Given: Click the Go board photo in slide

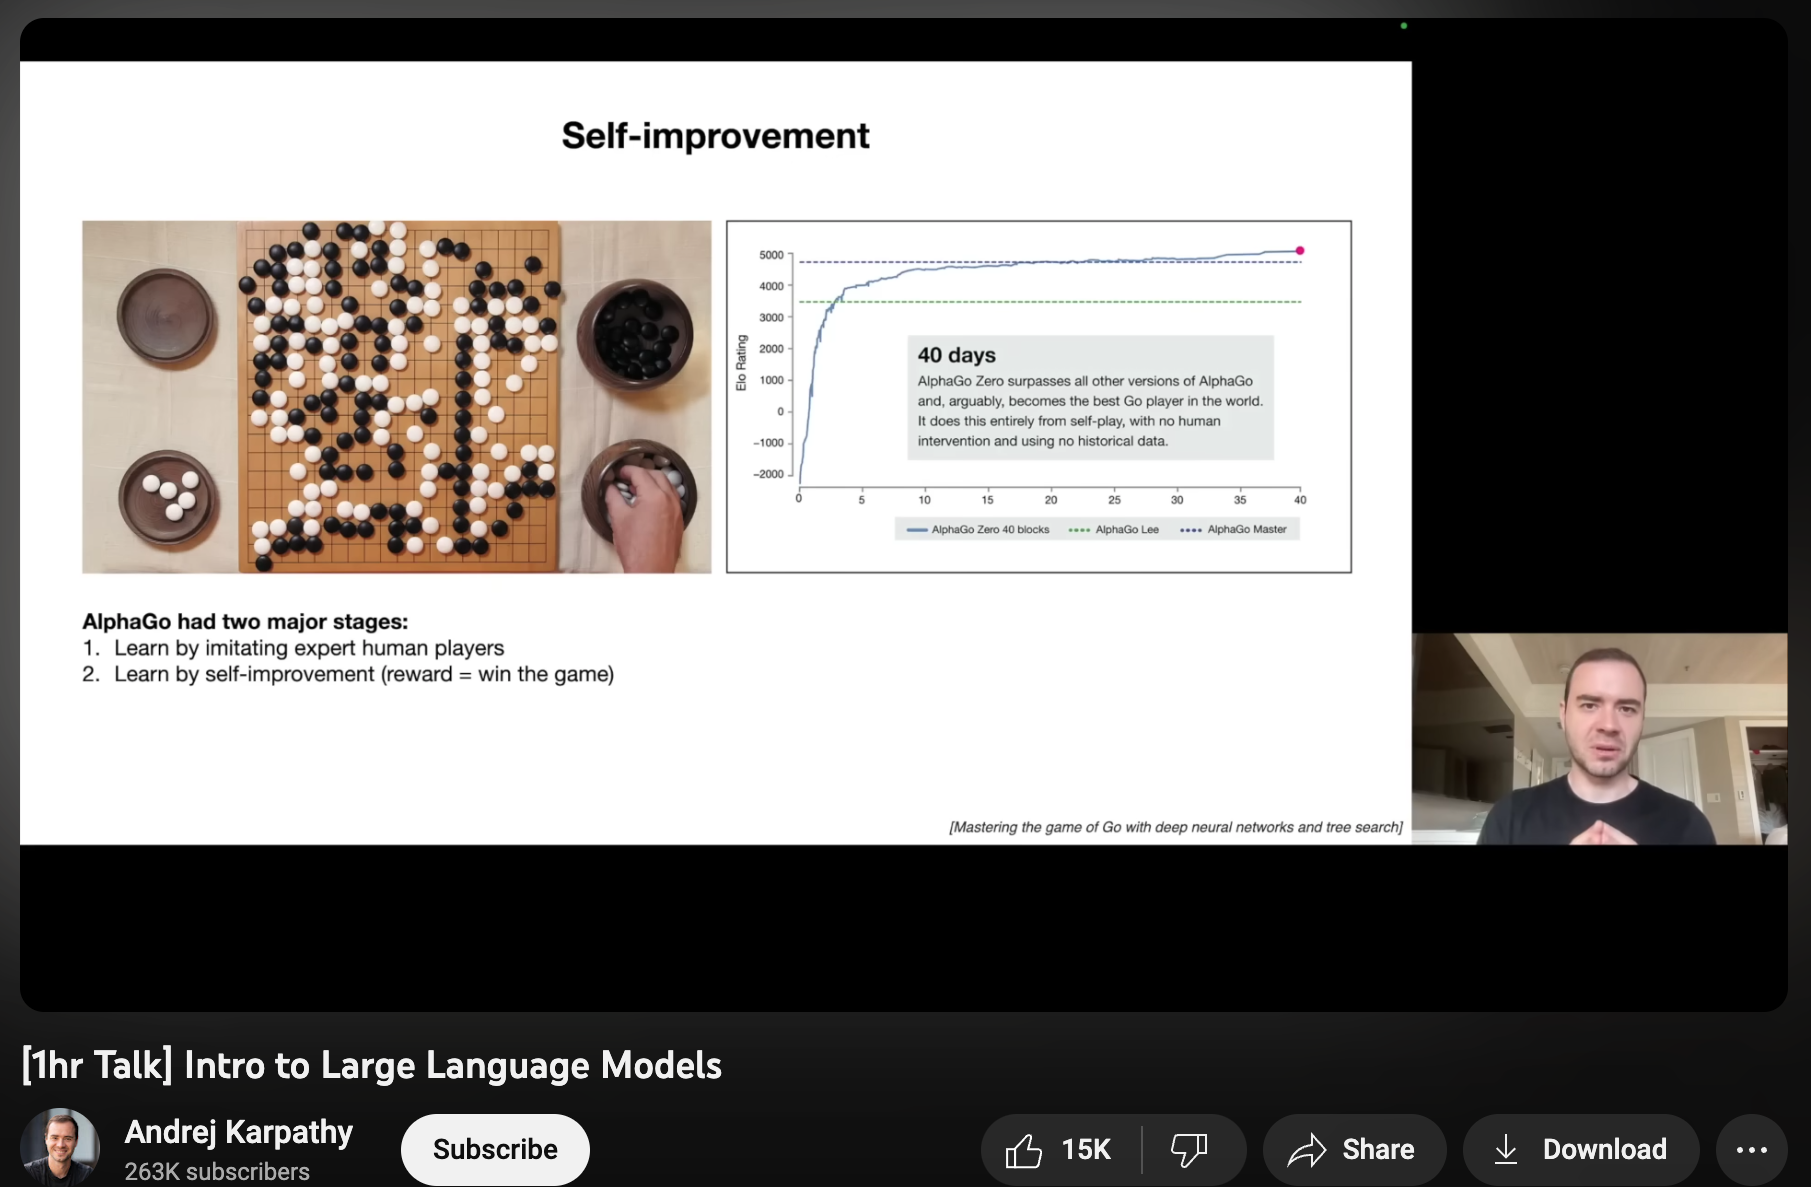Looking at the screenshot, I should (x=397, y=397).
